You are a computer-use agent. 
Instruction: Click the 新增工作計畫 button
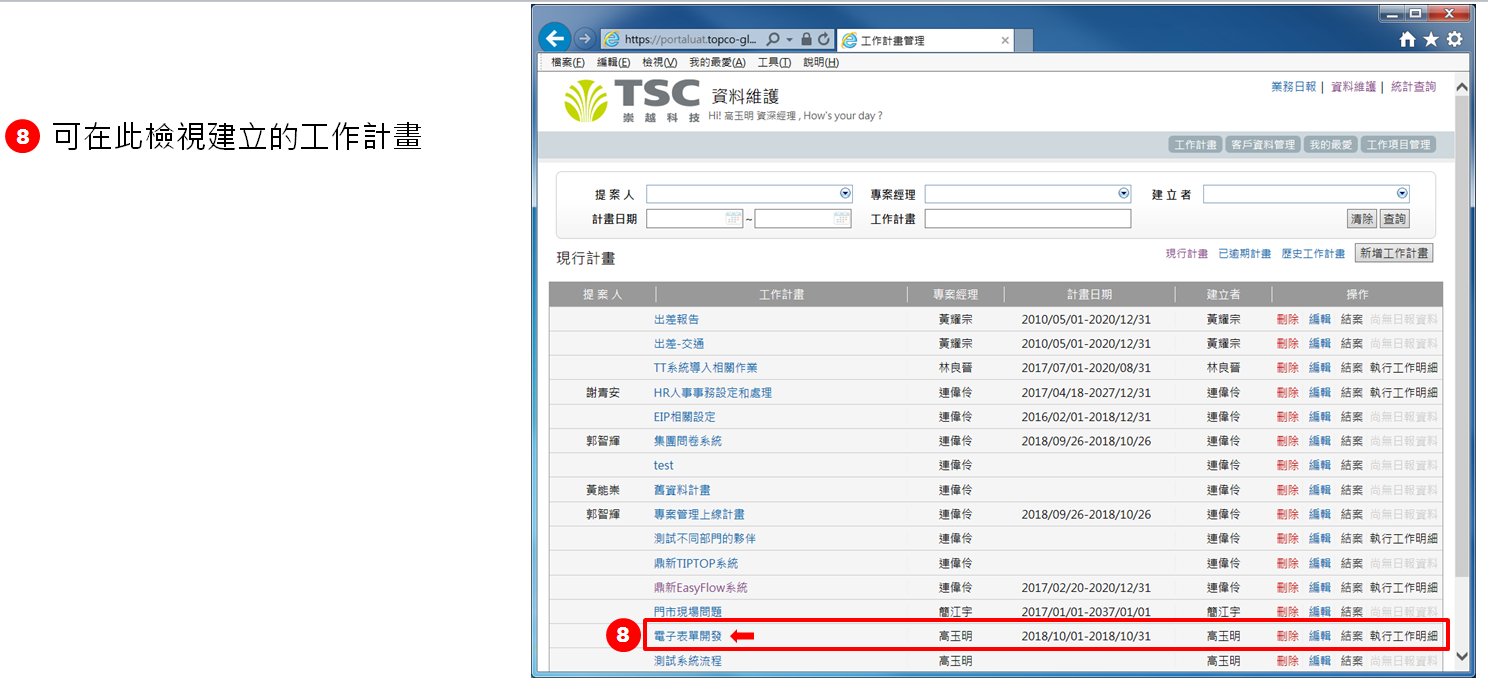tap(1394, 254)
